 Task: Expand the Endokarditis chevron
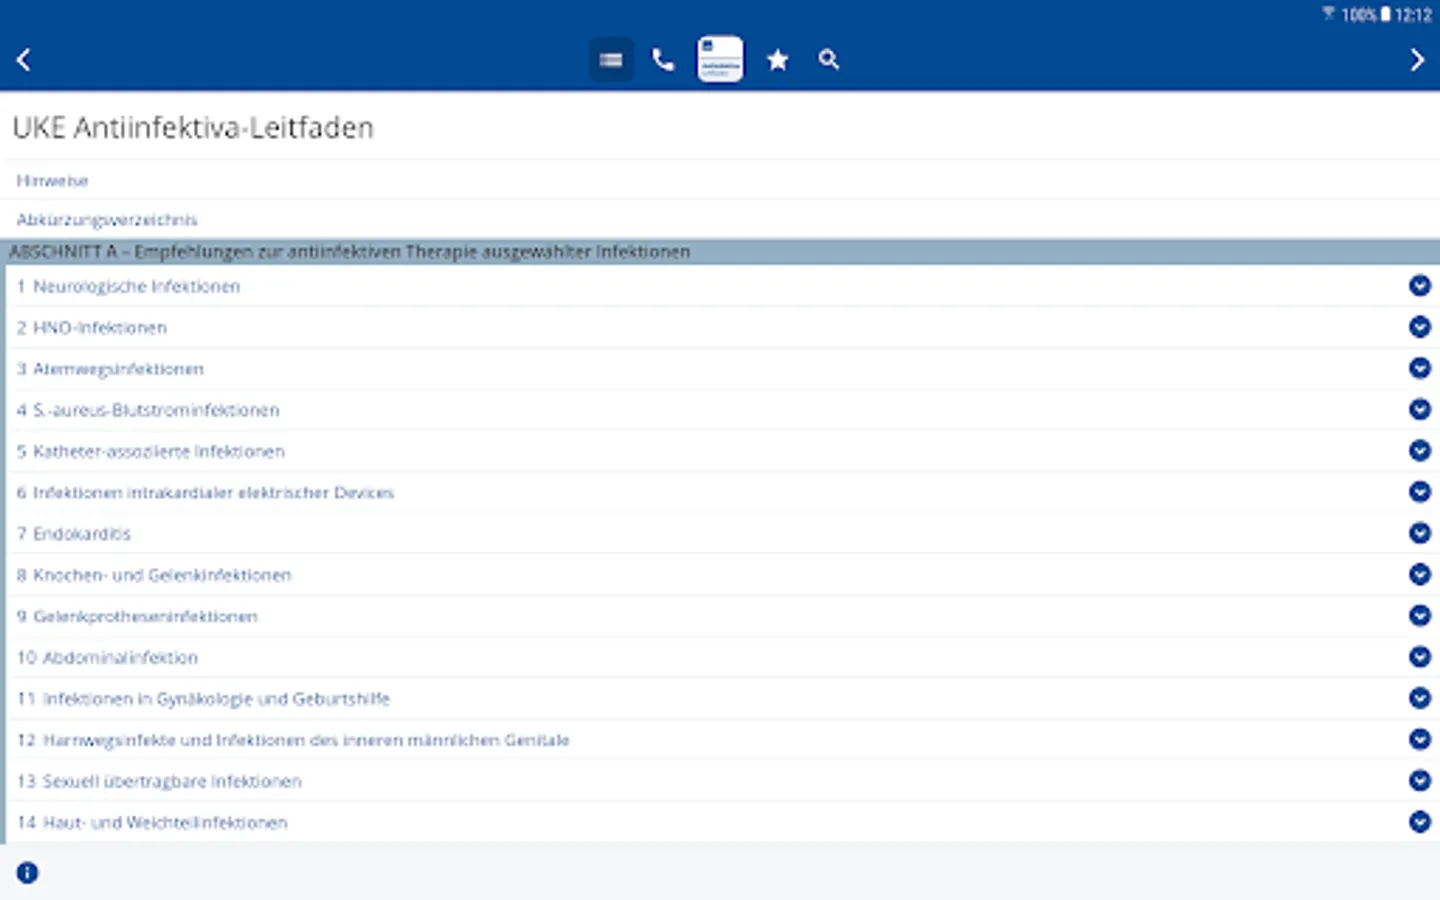(1420, 533)
